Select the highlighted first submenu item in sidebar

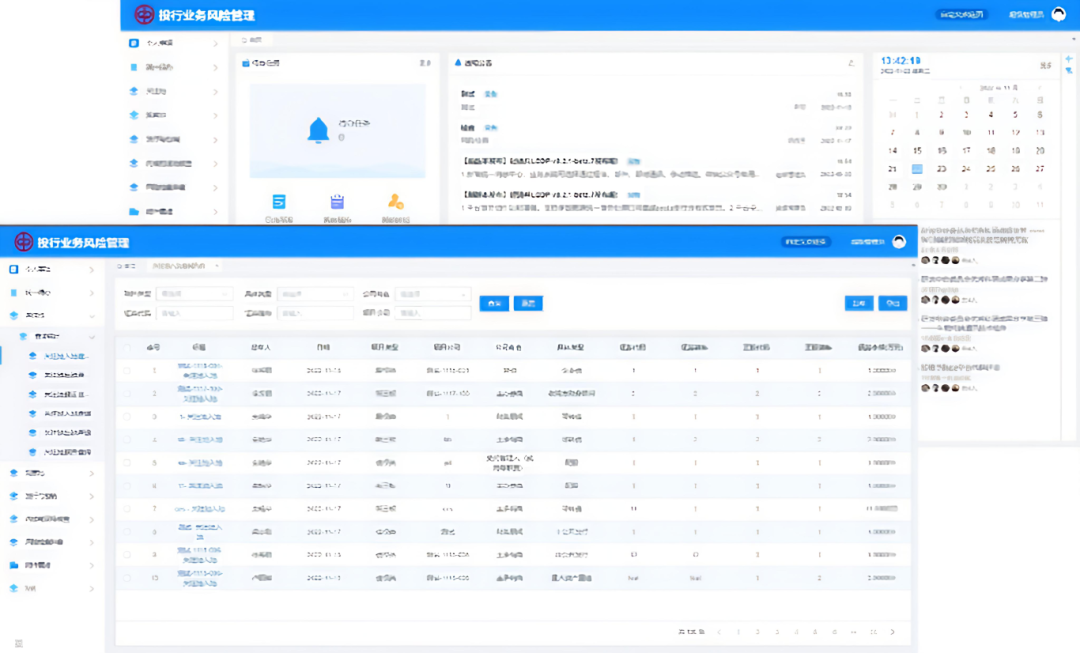pos(68,356)
